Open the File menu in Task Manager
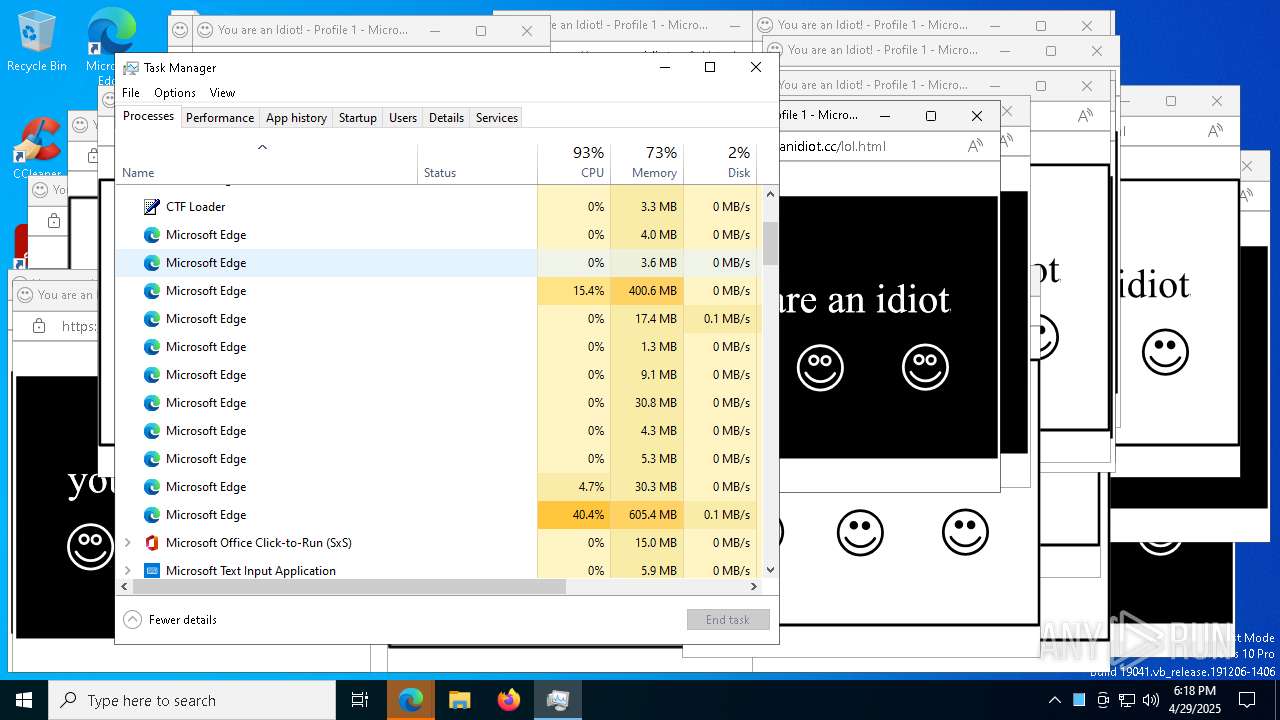The width and height of the screenshot is (1280, 720). tap(131, 93)
